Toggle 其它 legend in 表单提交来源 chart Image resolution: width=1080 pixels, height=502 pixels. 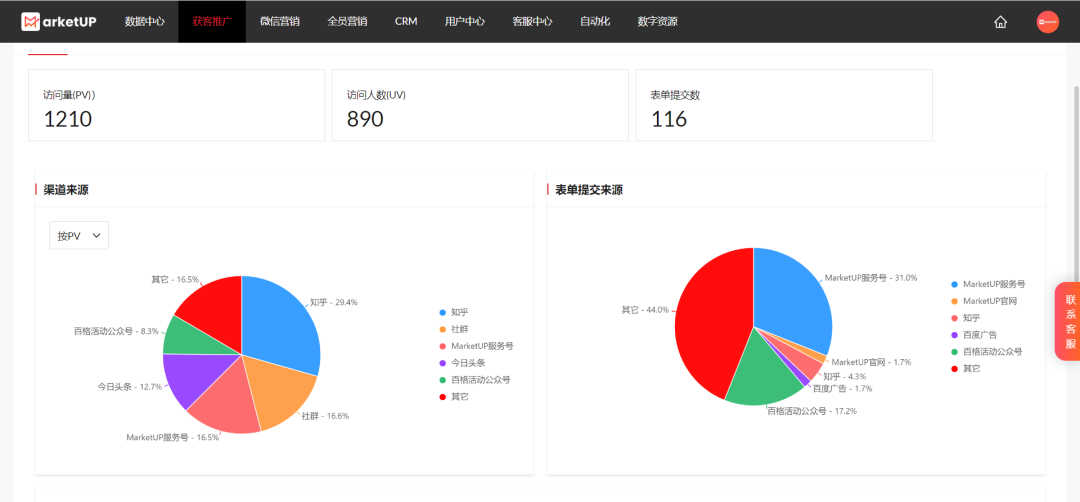[x=966, y=368]
